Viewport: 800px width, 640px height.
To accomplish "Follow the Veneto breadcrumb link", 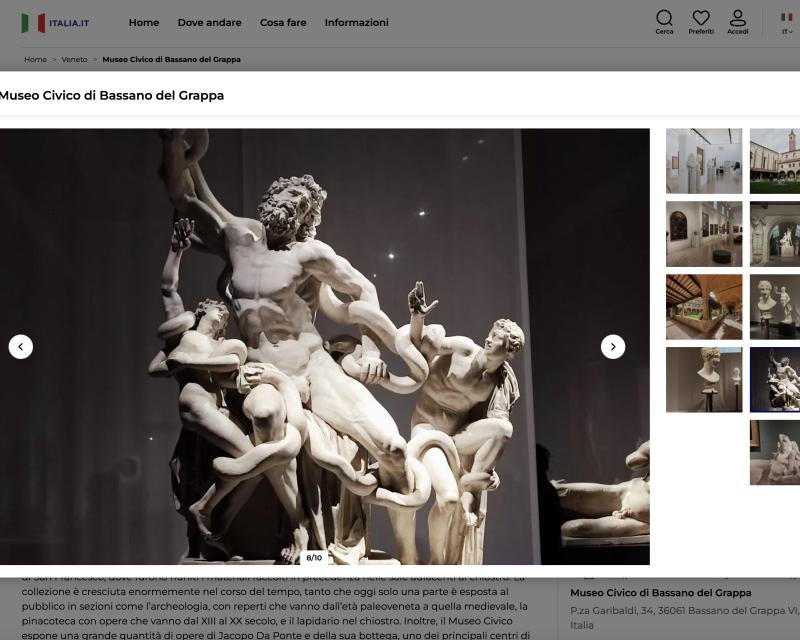I will 74,59.
